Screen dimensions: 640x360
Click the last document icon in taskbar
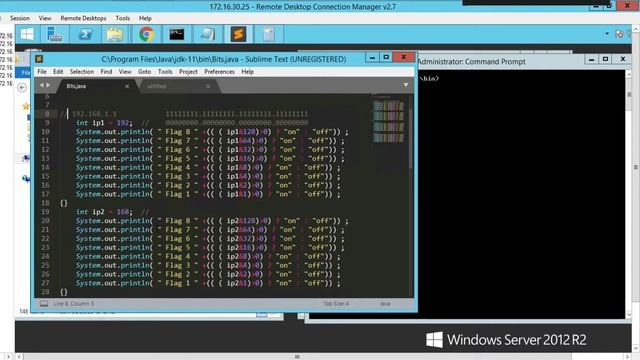click(x=269, y=34)
